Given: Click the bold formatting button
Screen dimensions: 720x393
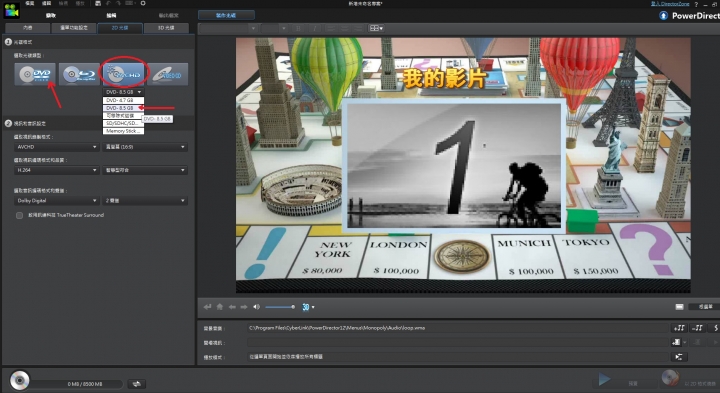Looking at the screenshot, I should (x=298, y=28).
